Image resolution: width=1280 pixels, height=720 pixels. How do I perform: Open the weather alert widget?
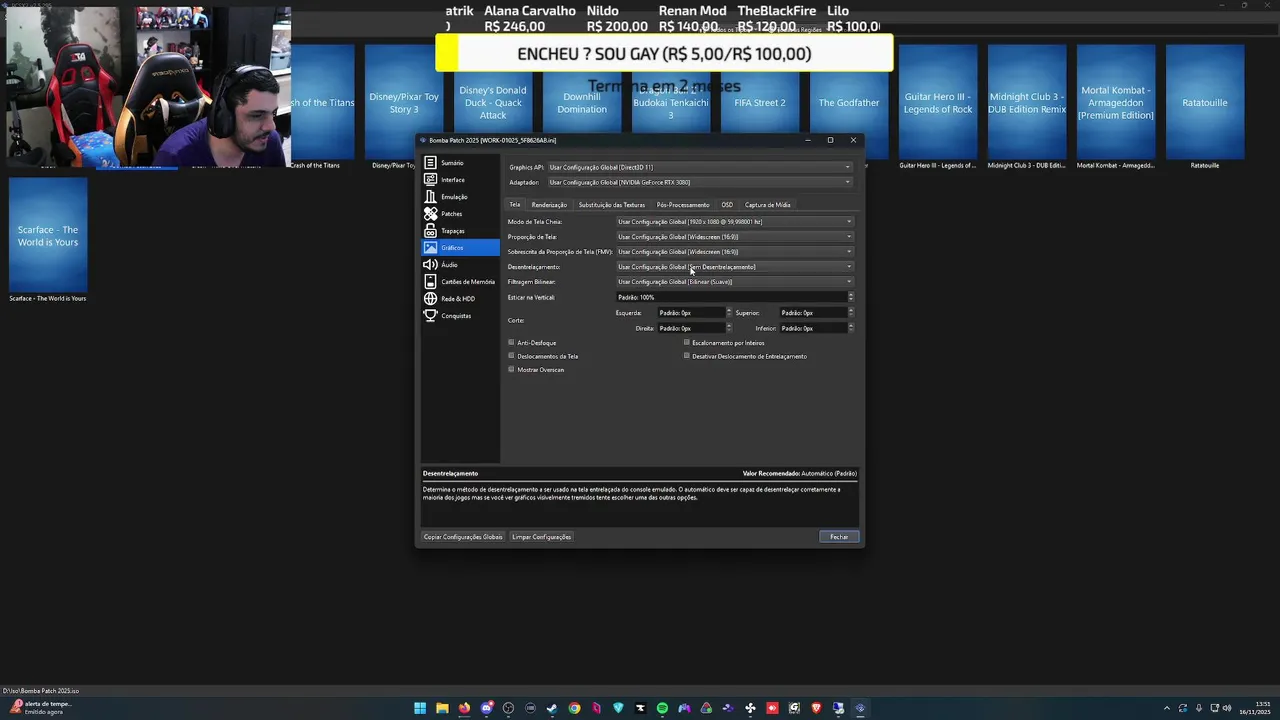pyautogui.click(x=40, y=707)
